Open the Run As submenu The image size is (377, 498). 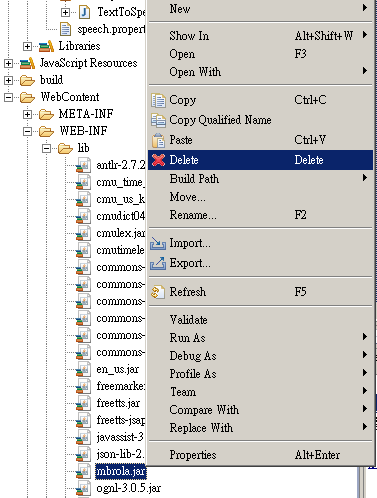pos(260,338)
